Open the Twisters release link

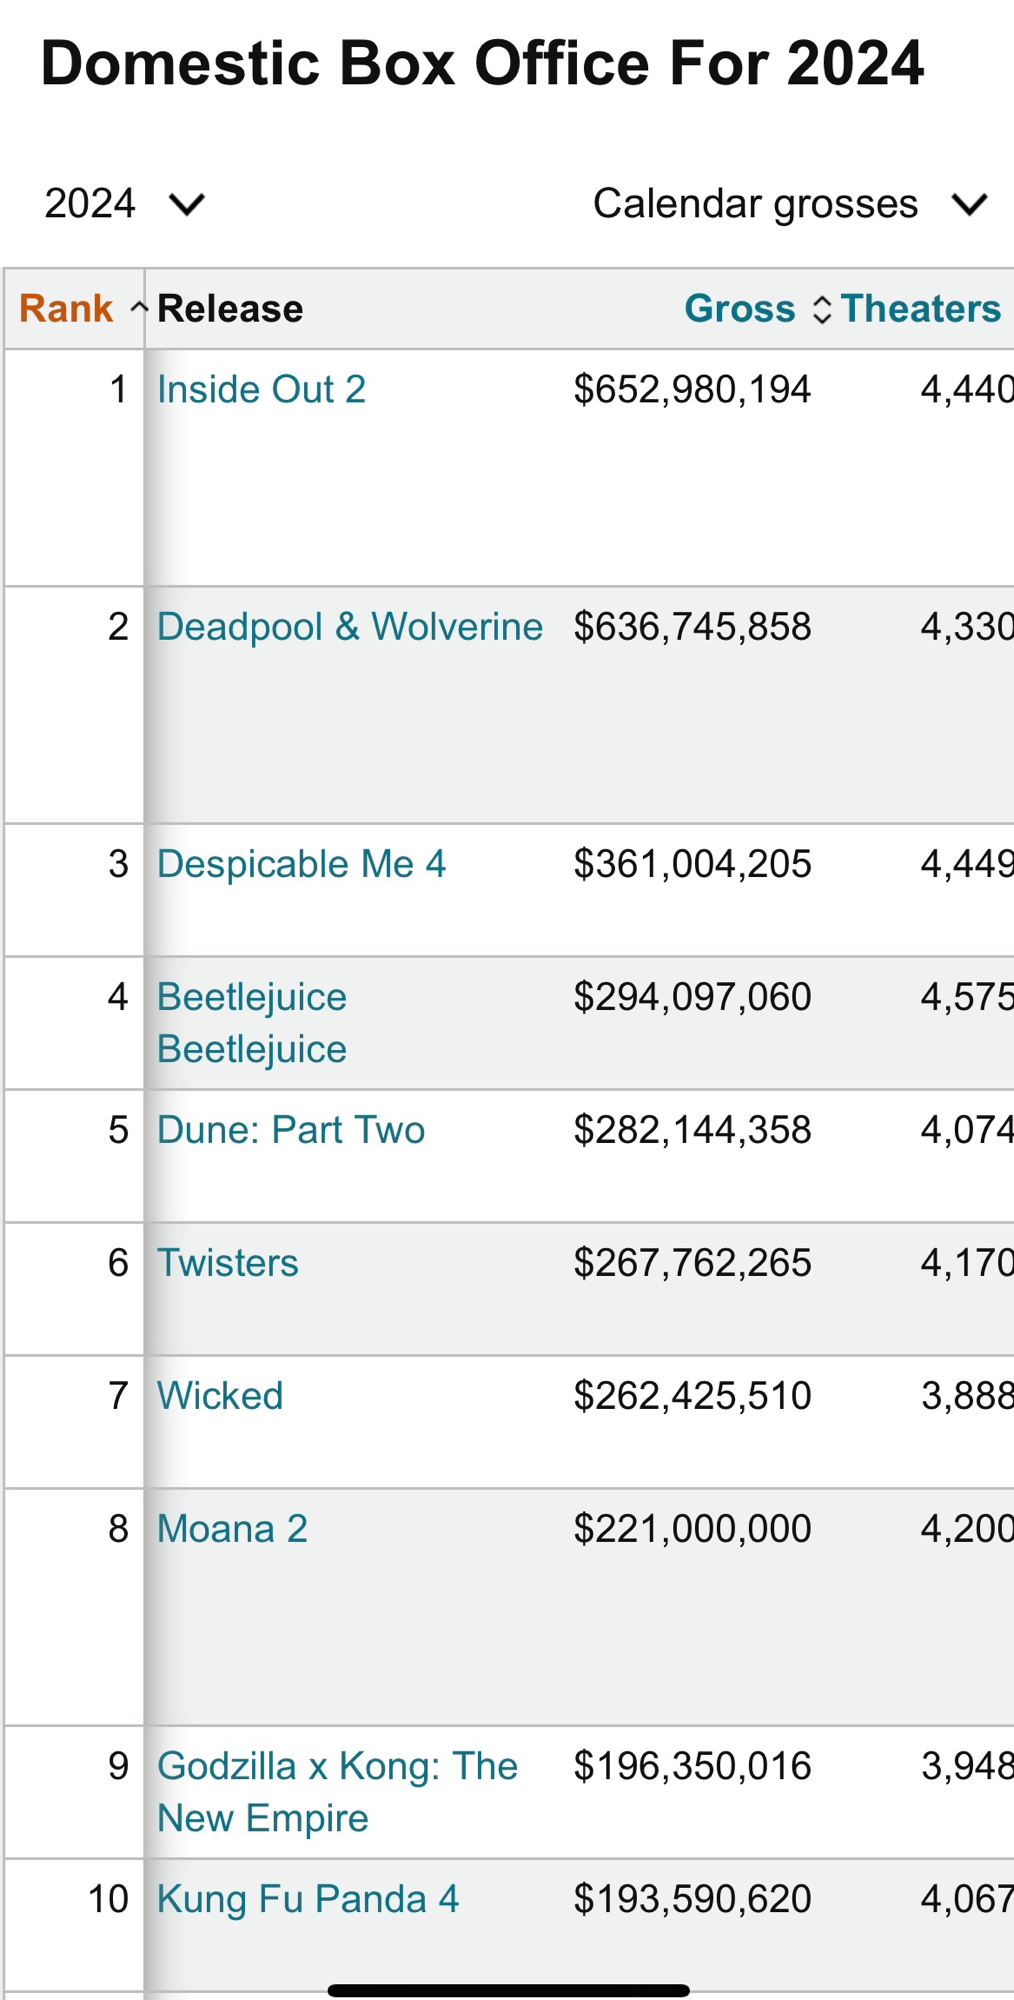coord(228,1263)
